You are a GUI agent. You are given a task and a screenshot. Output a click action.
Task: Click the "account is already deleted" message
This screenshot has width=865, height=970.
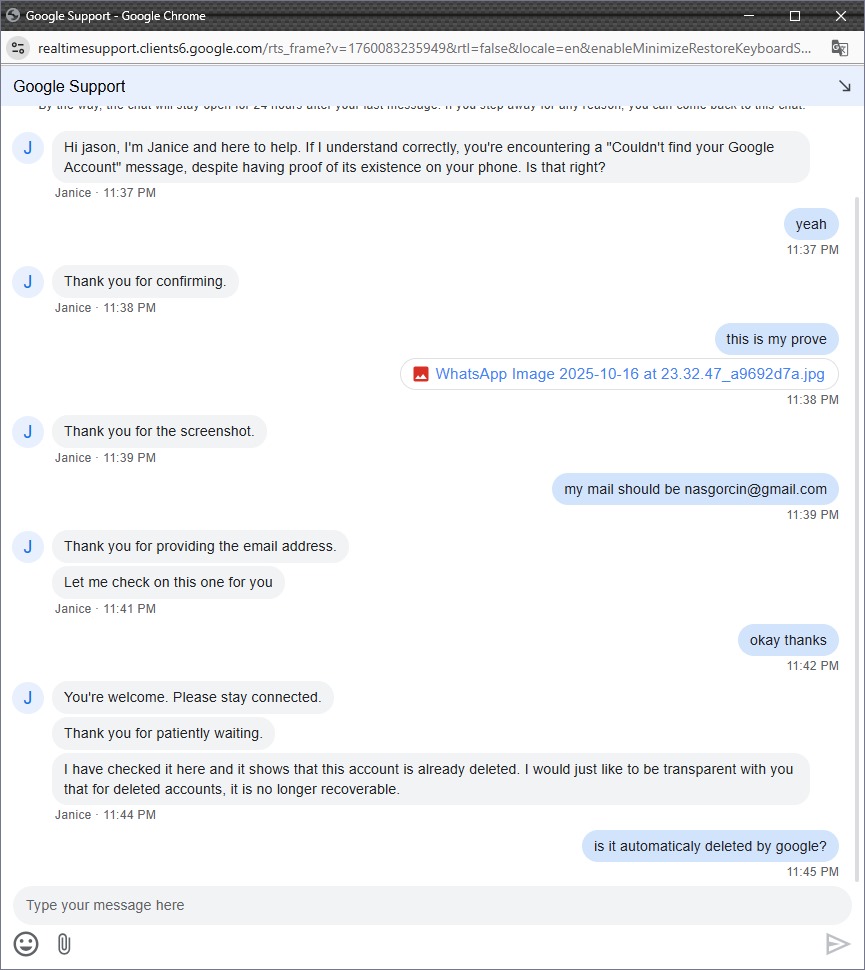(x=430, y=779)
